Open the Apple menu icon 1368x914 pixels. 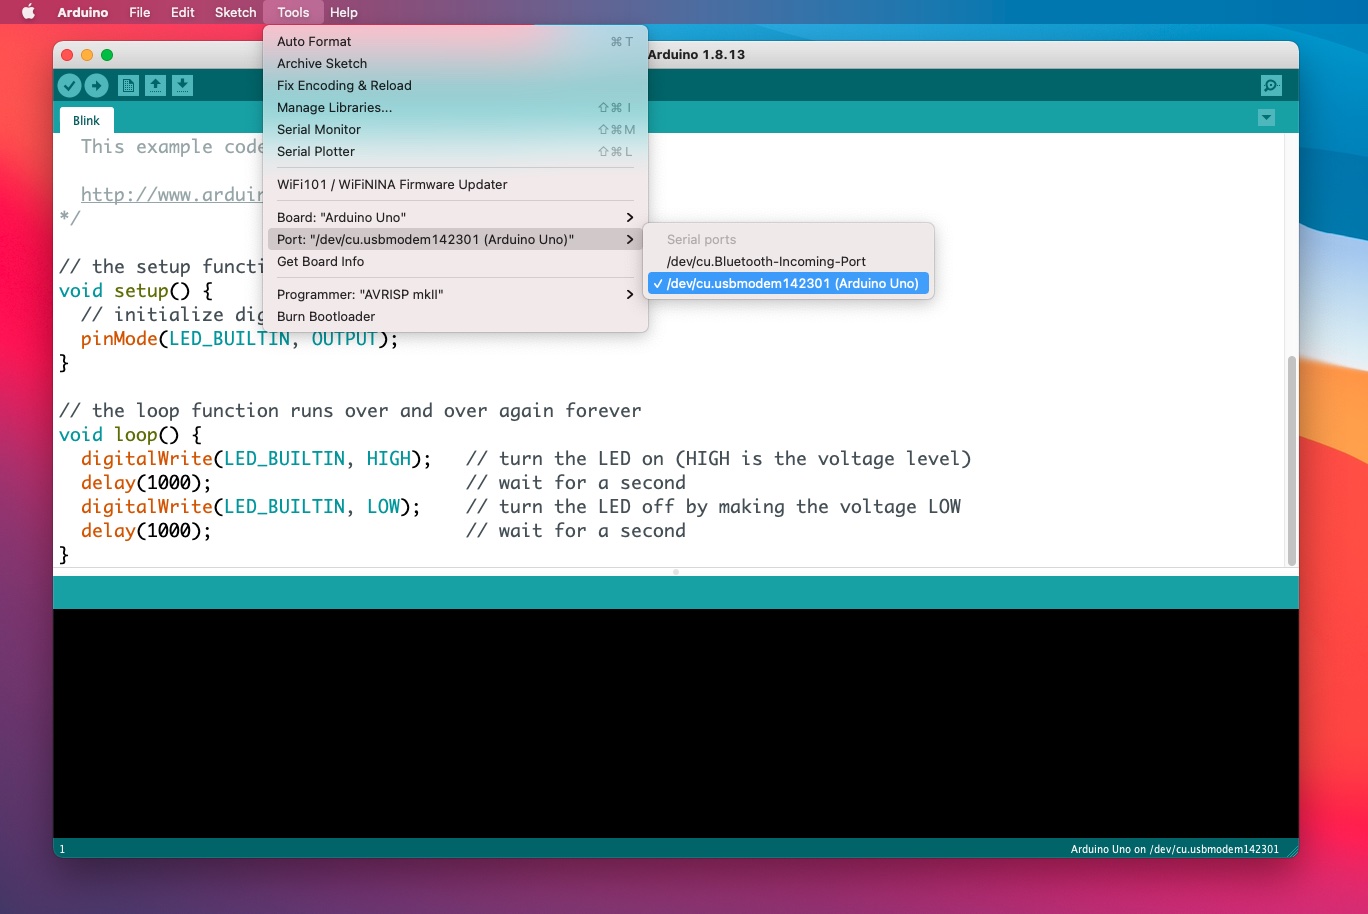pyautogui.click(x=28, y=12)
